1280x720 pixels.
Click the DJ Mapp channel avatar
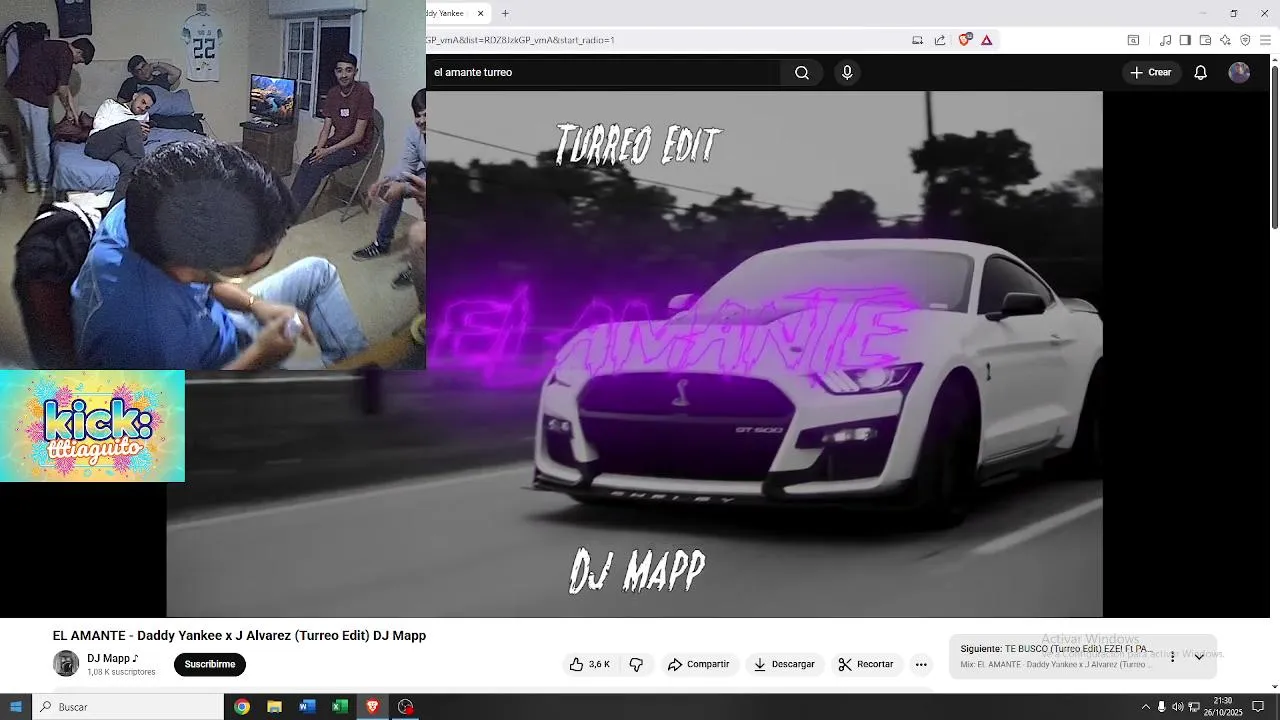coord(66,664)
